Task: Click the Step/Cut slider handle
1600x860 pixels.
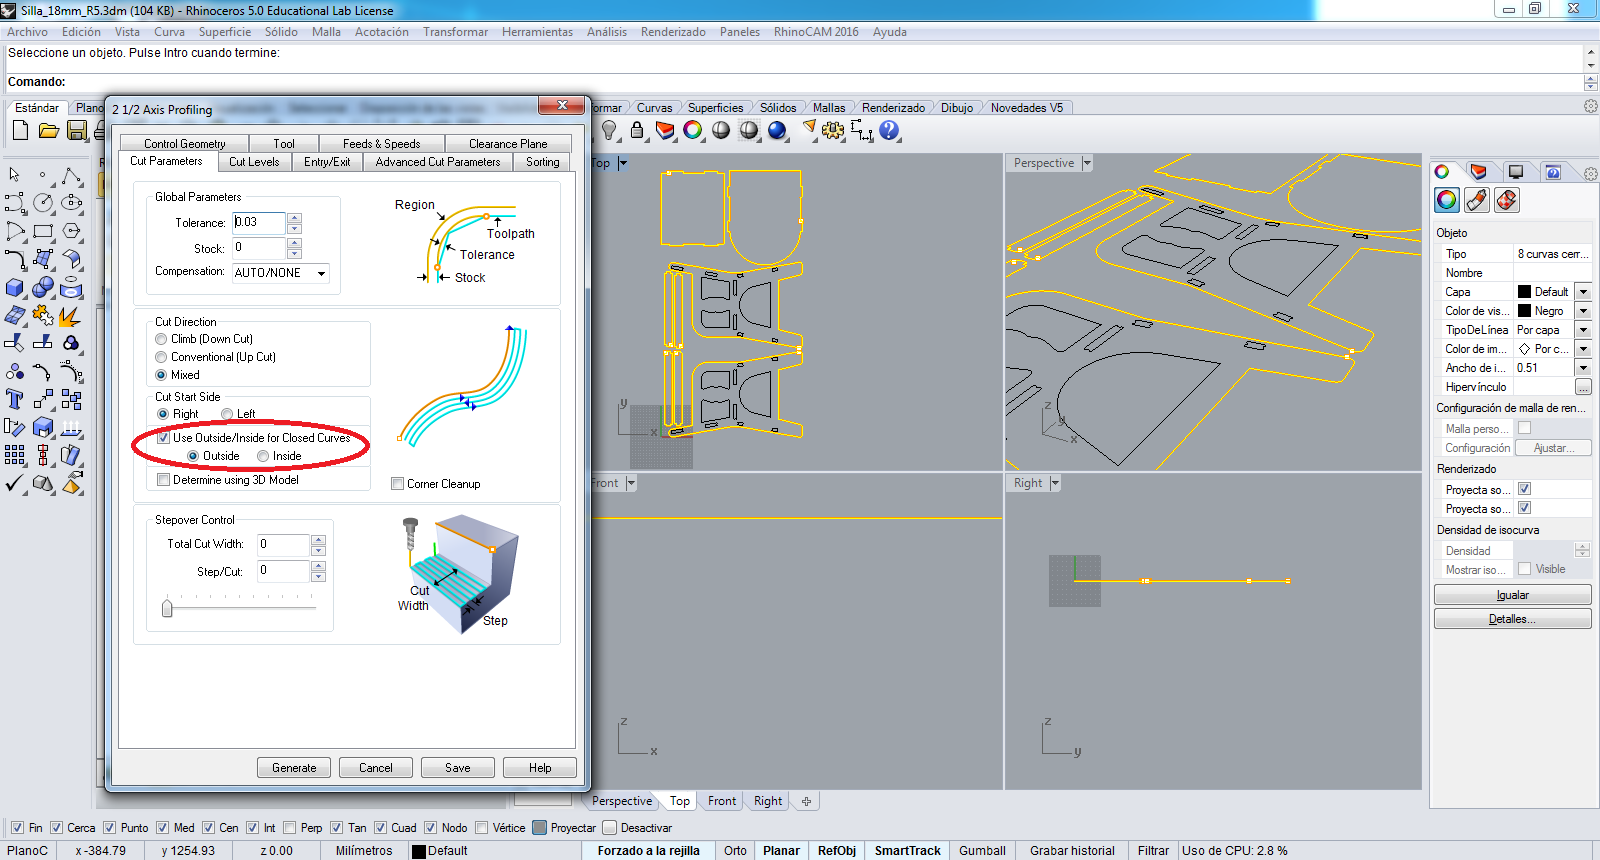Action: coord(167,607)
